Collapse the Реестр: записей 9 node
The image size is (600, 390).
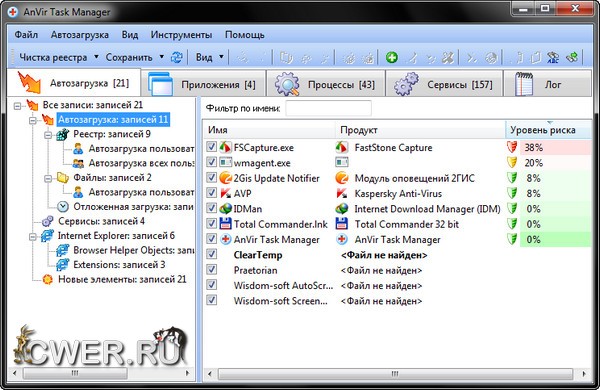[48, 135]
